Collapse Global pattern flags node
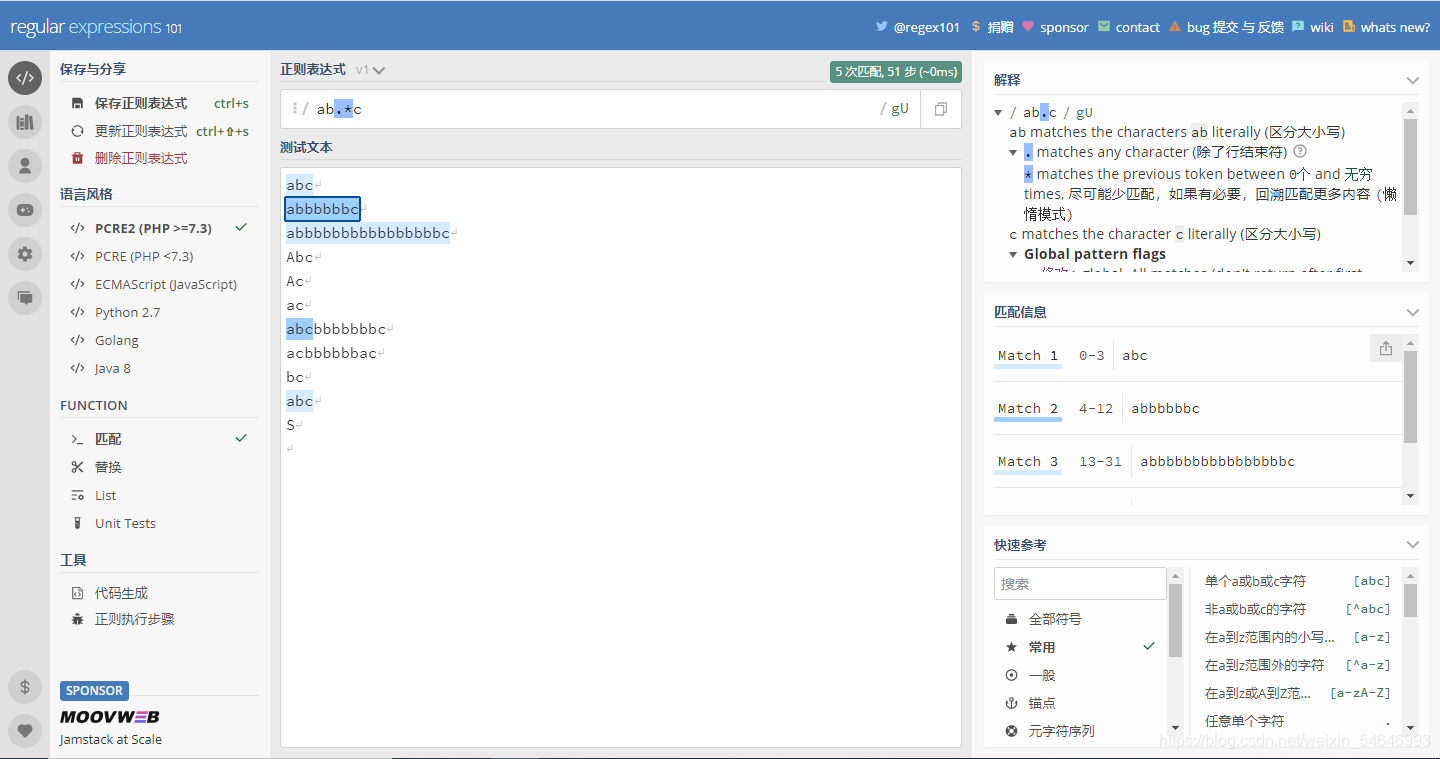 click(1013, 254)
